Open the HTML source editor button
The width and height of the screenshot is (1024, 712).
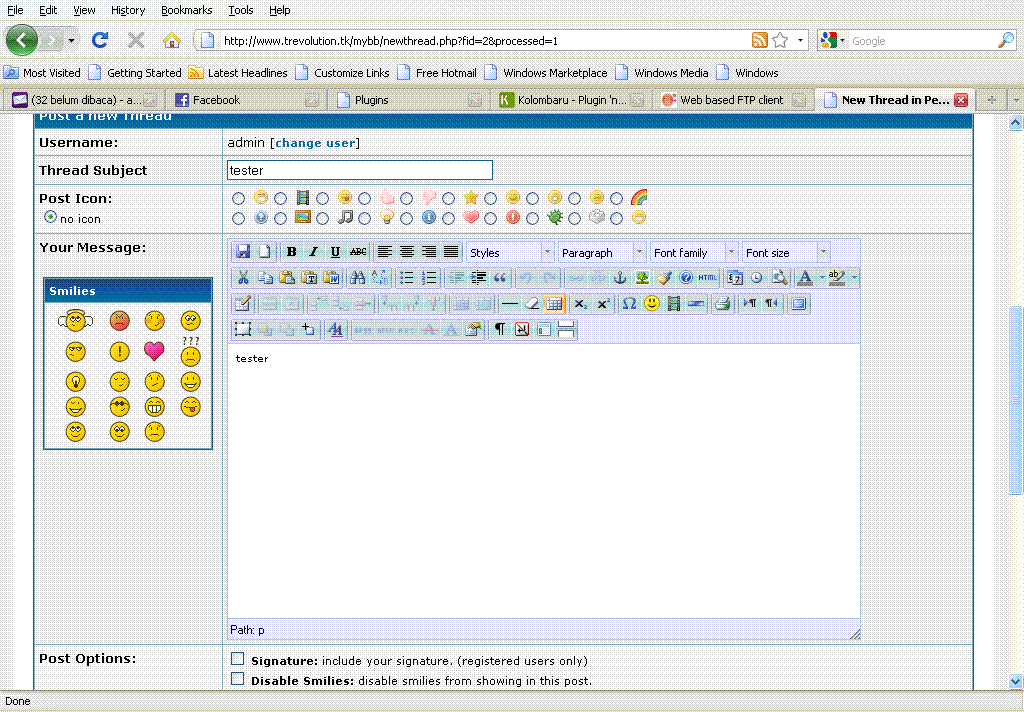coord(708,278)
